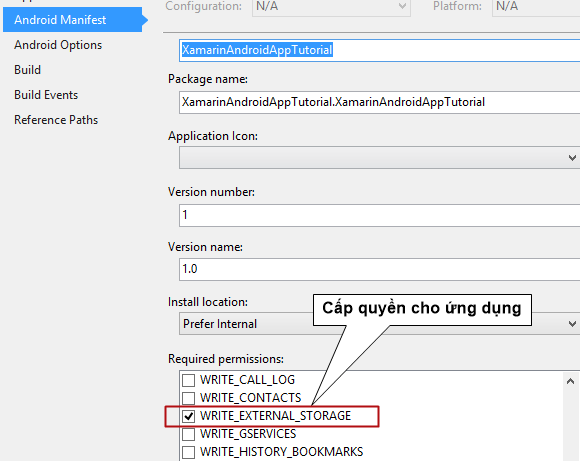Click the Version name field
Image resolution: width=580 pixels, height=461 pixels.
(x=380, y=269)
